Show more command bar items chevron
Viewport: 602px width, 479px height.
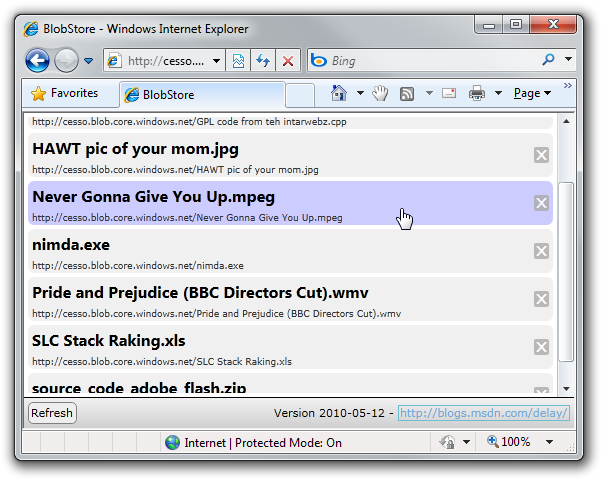coord(568,86)
